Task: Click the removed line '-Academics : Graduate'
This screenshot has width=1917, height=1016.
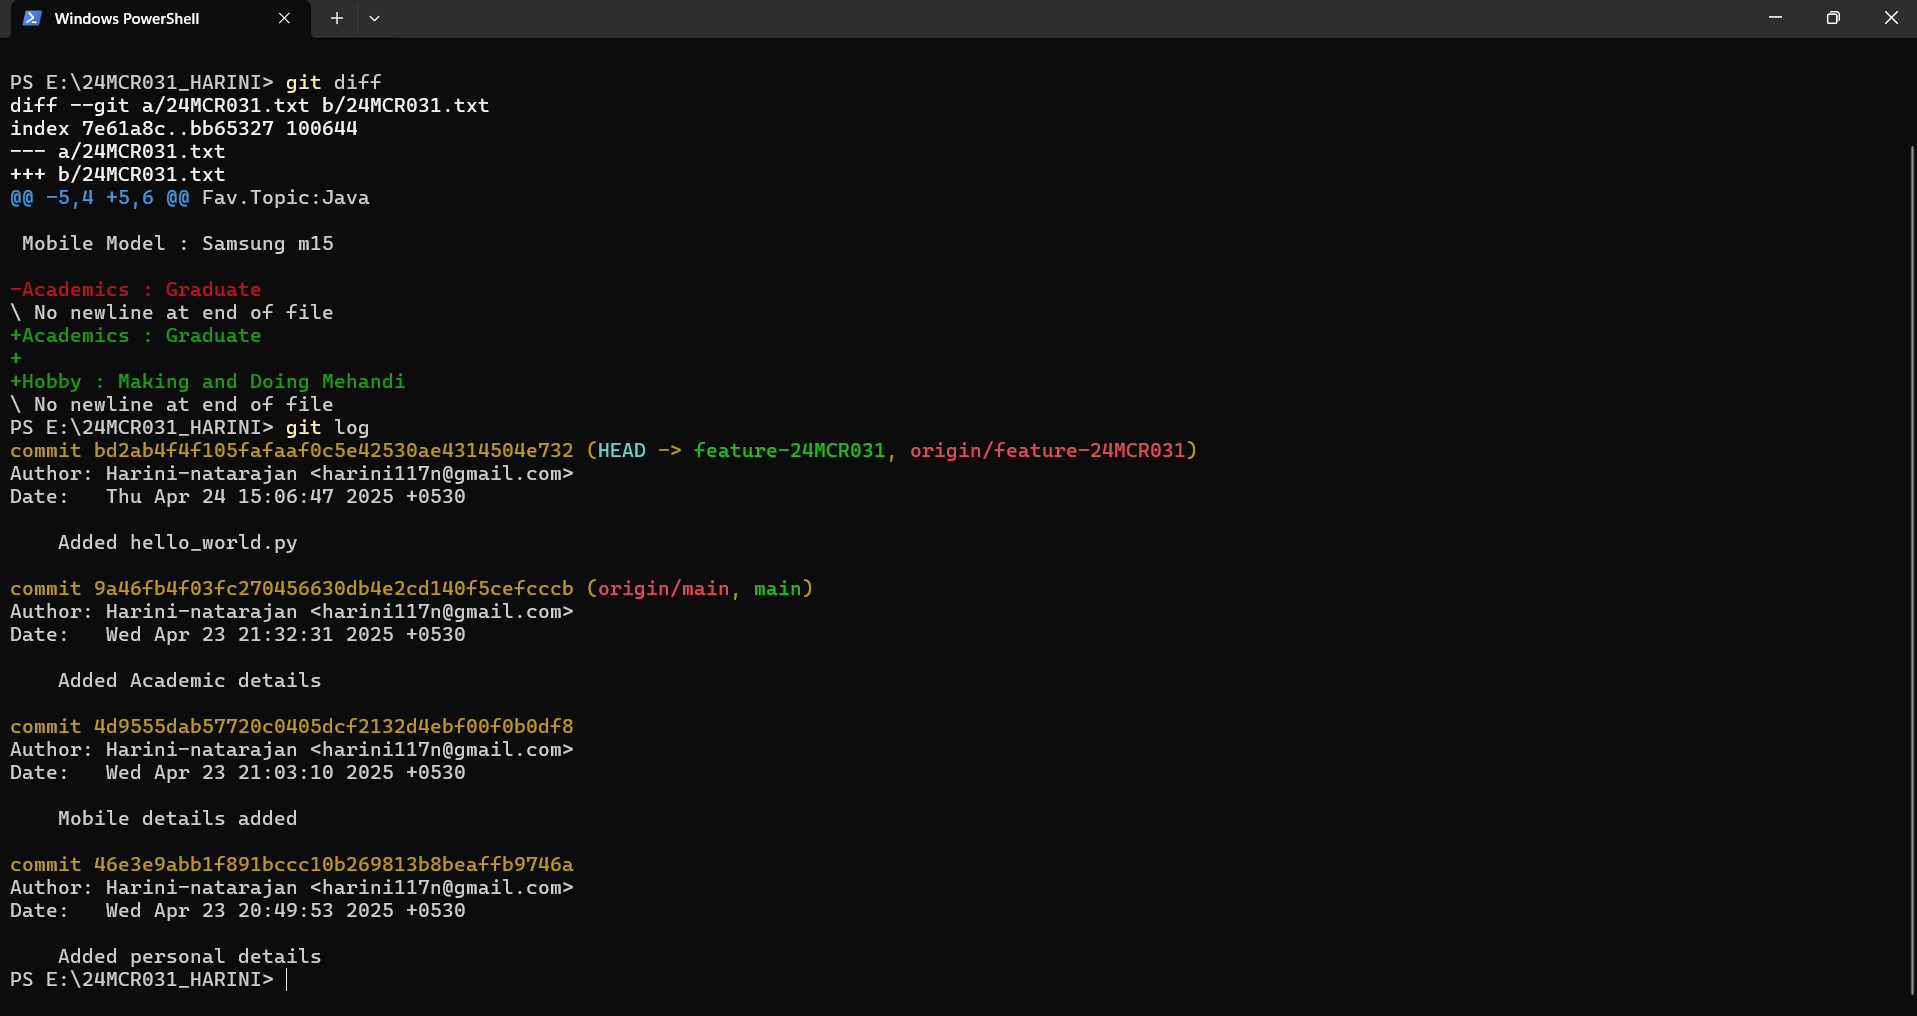Action: (x=136, y=290)
